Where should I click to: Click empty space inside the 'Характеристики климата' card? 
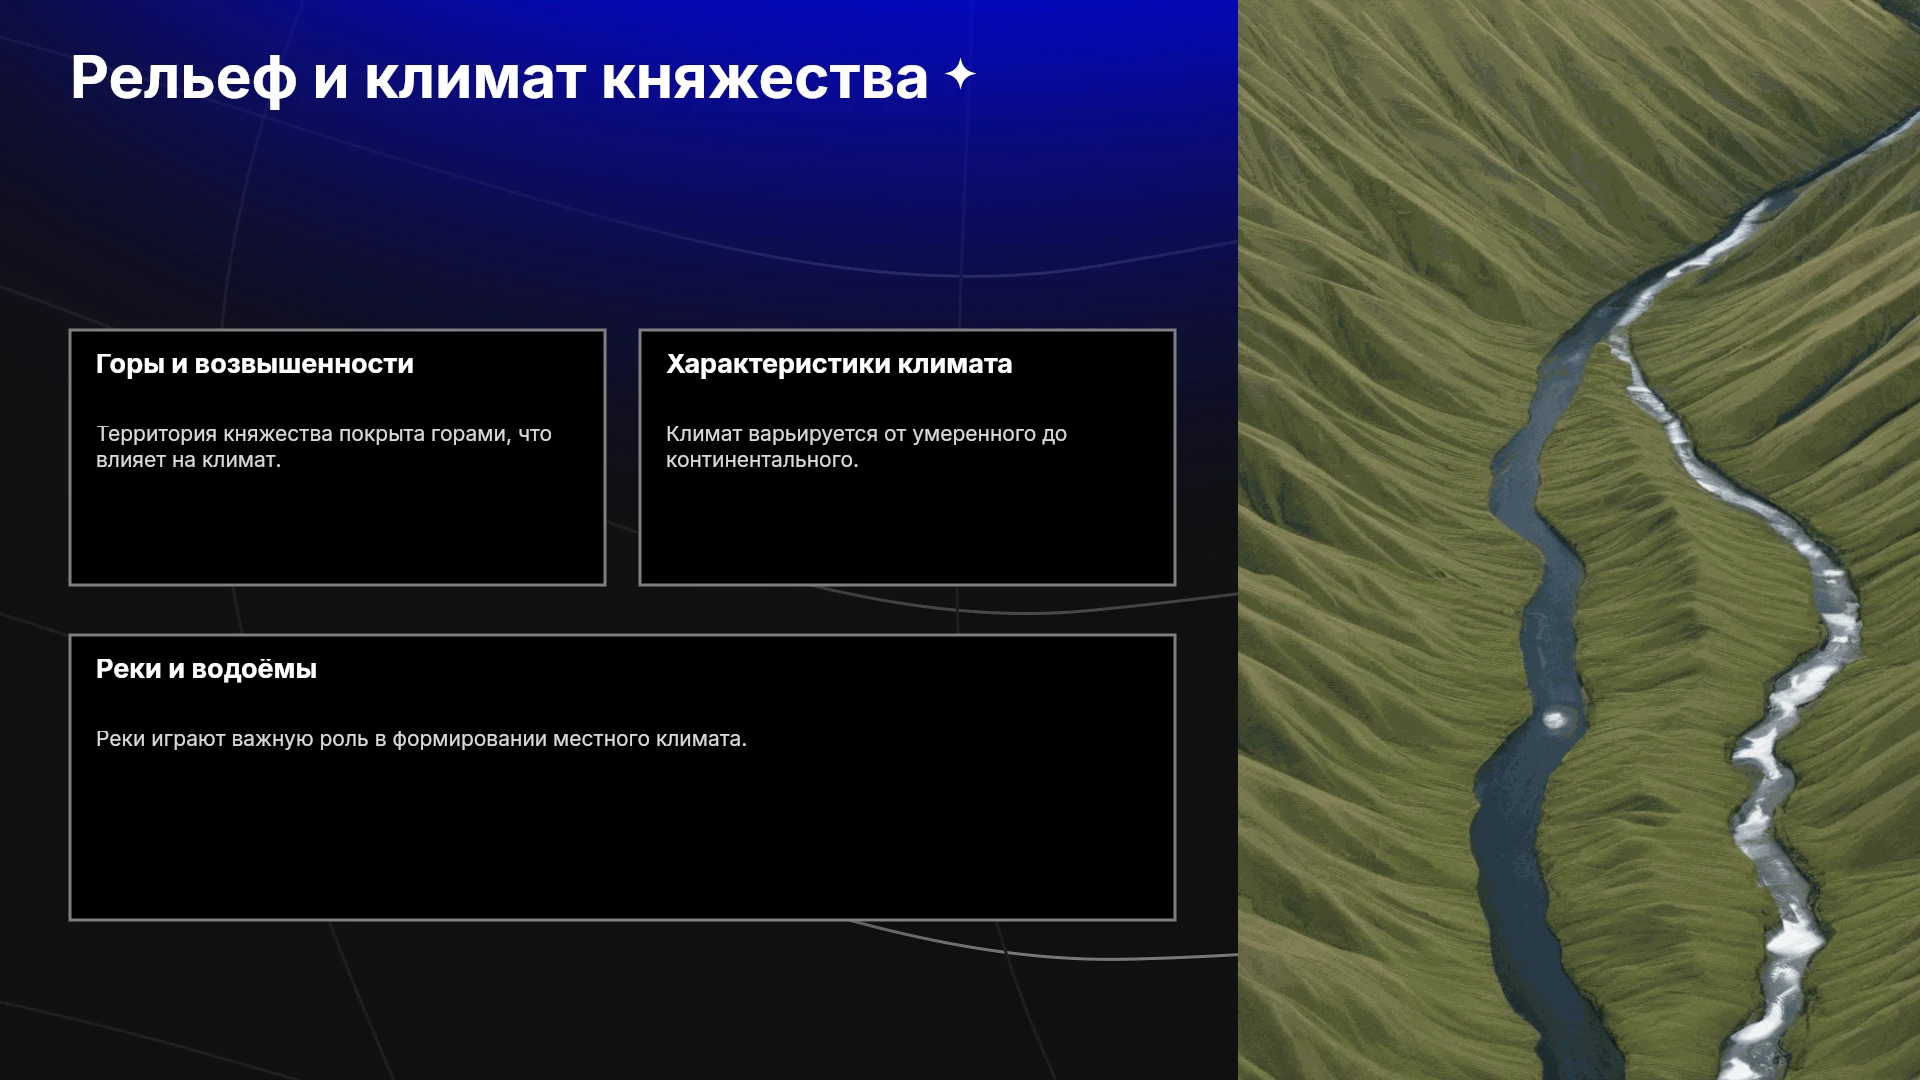pyautogui.click(x=907, y=530)
